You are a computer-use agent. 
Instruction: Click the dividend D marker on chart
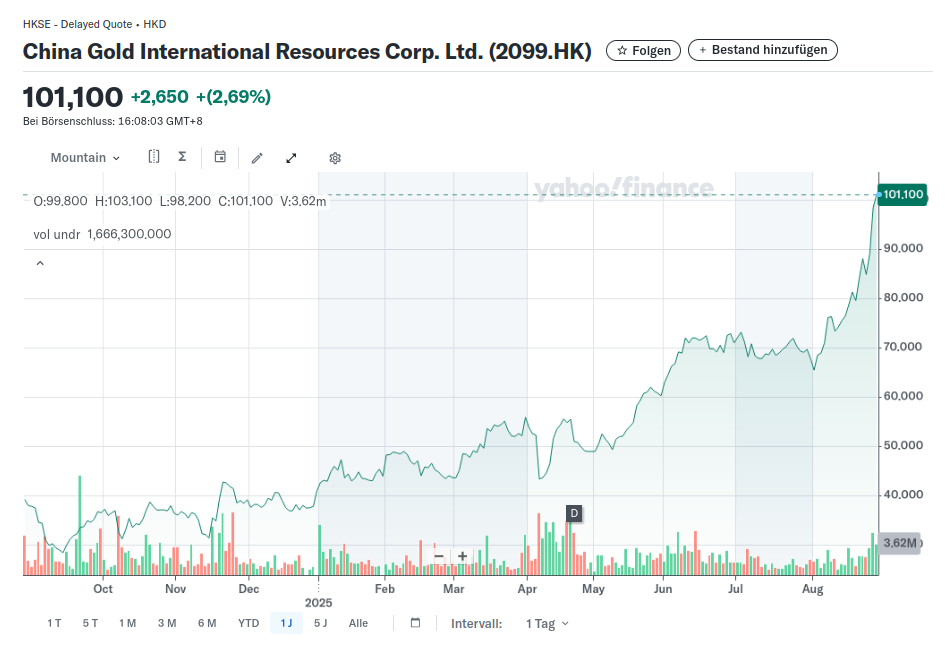click(574, 514)
